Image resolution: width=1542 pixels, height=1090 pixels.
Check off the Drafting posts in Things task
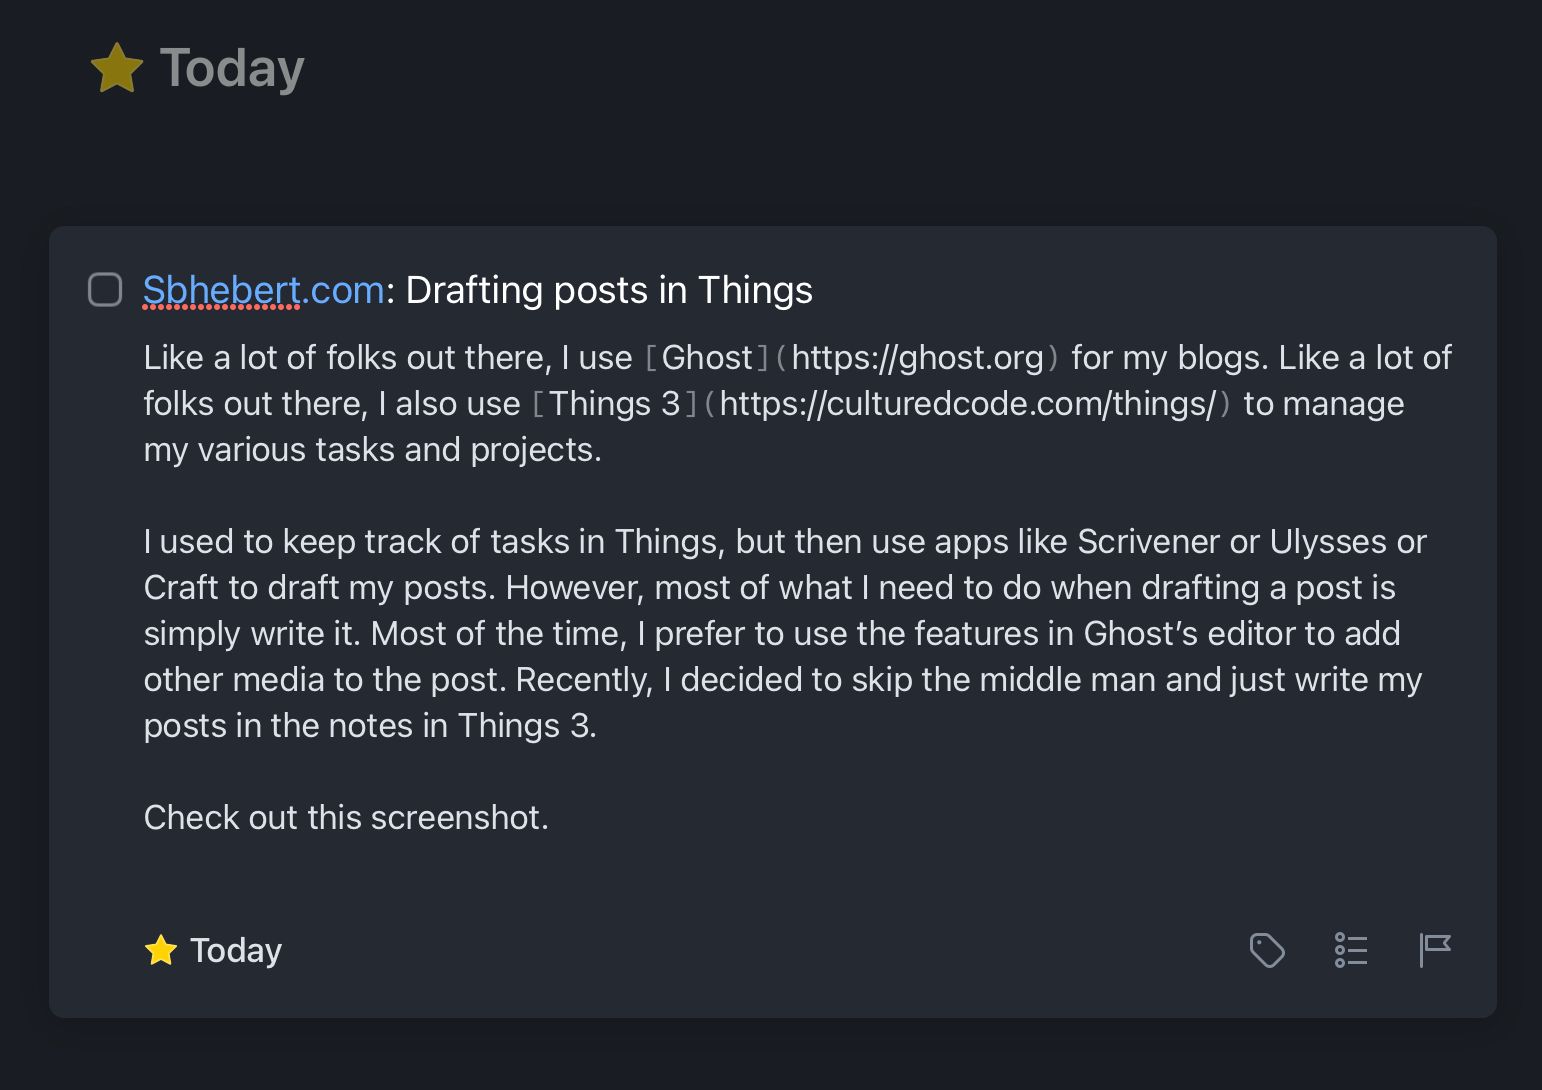click(105, 290)
